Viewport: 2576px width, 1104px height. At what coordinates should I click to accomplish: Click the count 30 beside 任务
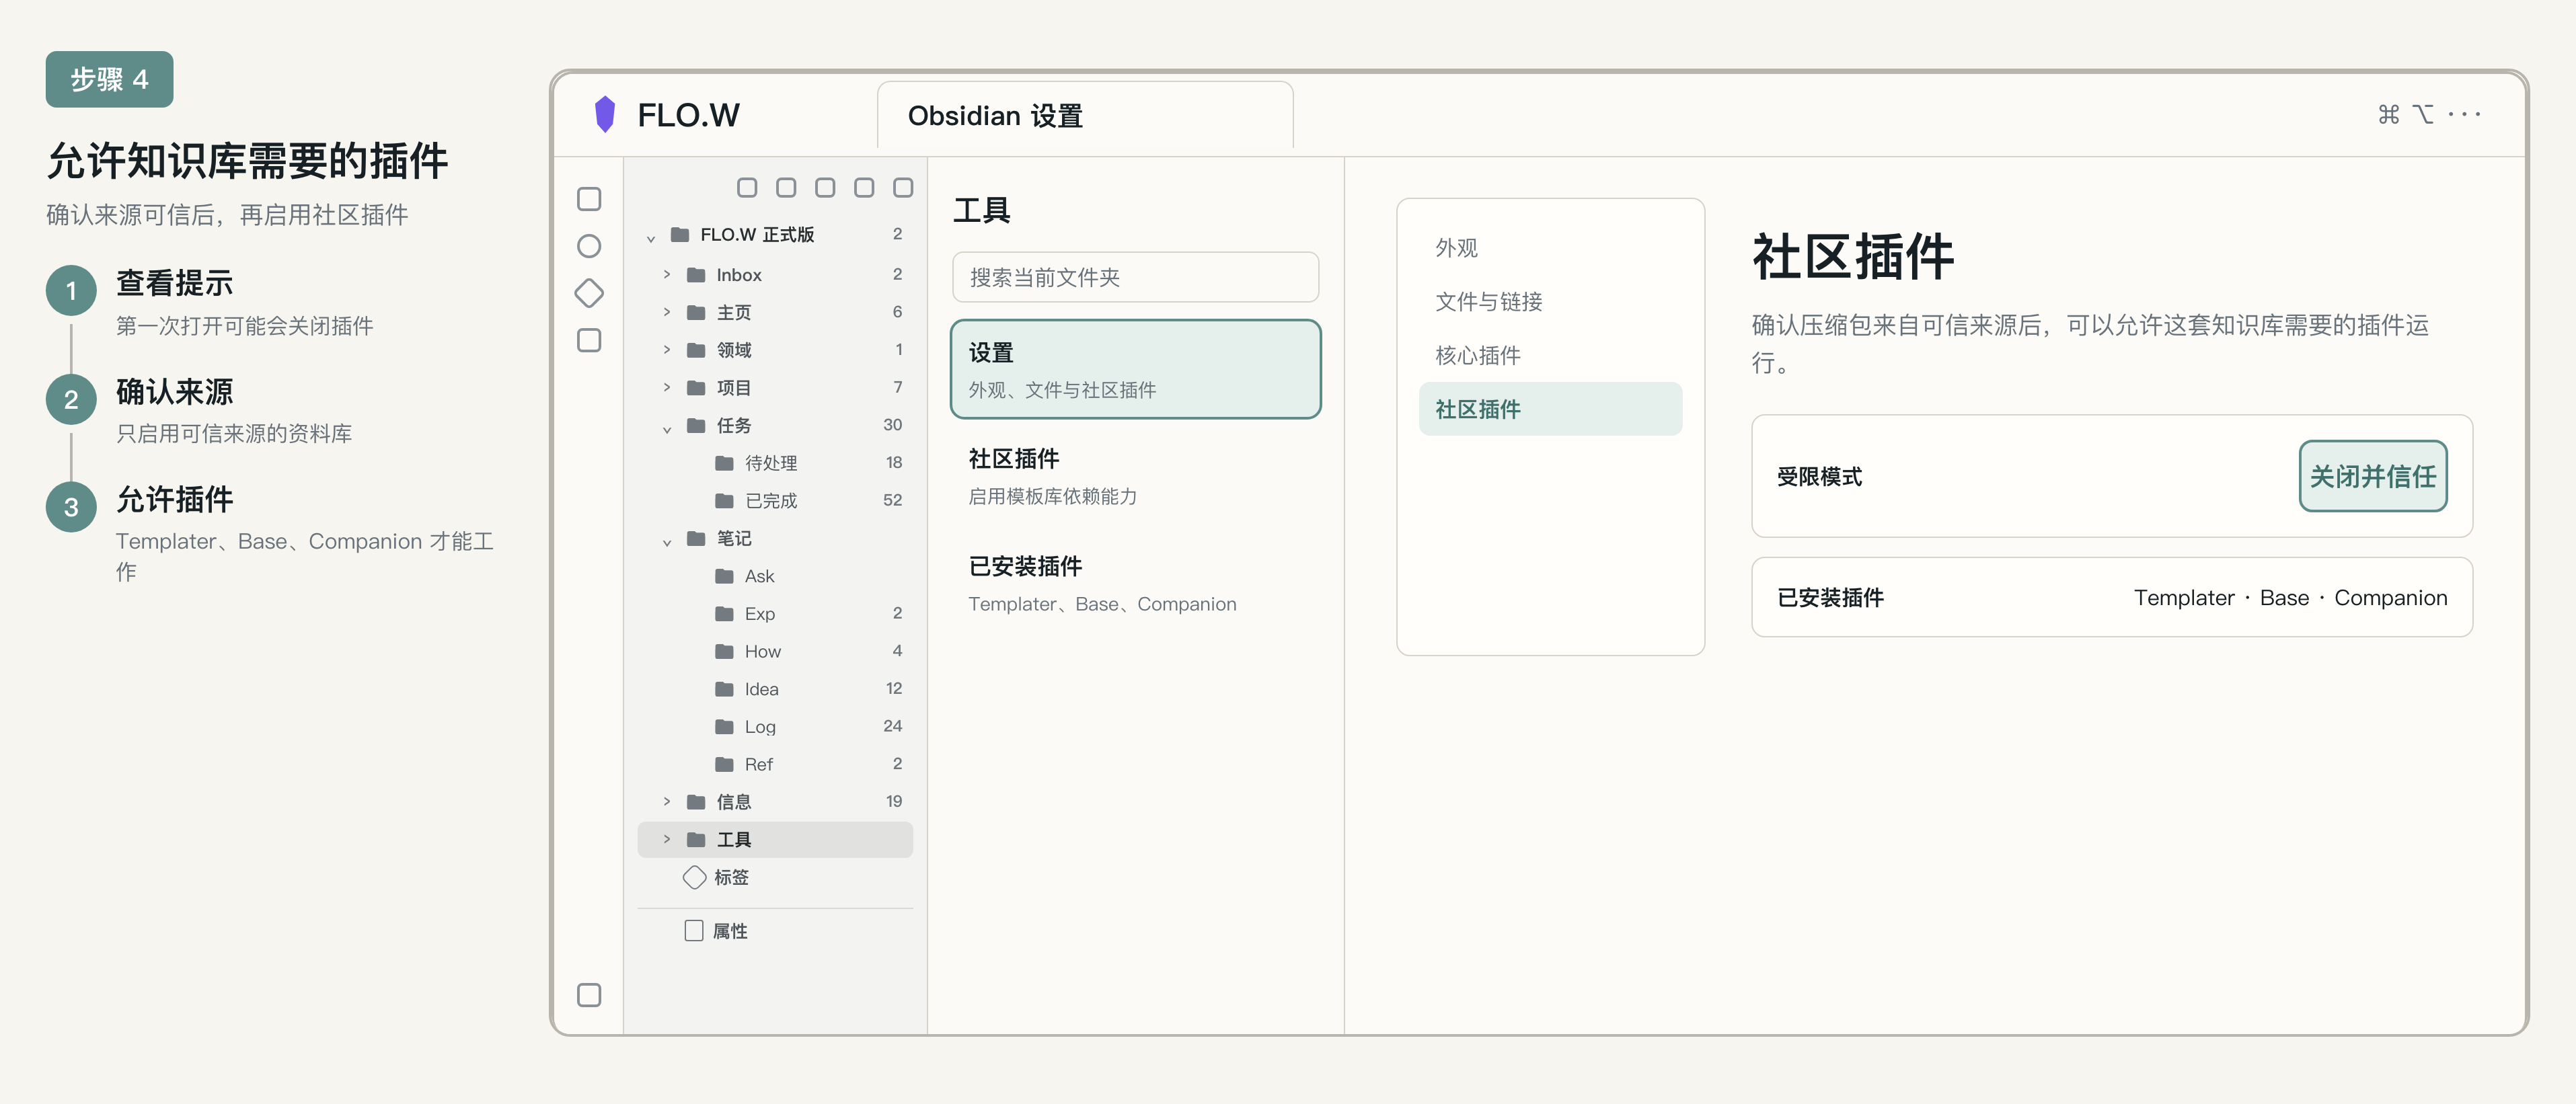click(892, 425)
